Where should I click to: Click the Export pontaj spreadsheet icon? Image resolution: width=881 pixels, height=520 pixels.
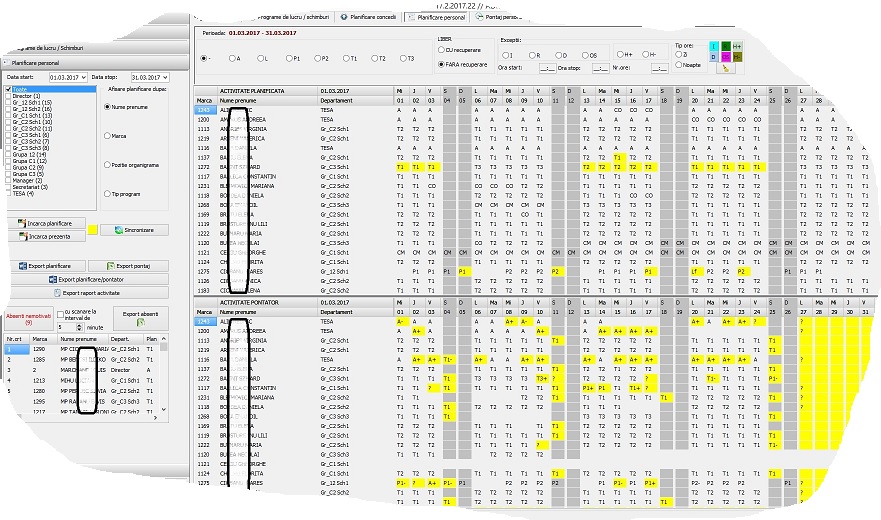(111, 266)
